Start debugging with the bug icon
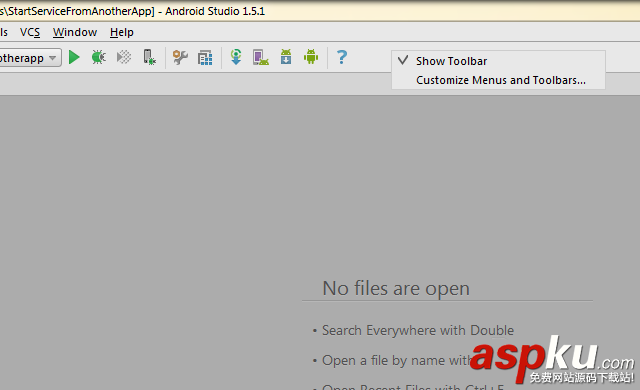This screenshot has height=390, width=640. [x=98, y=57]
